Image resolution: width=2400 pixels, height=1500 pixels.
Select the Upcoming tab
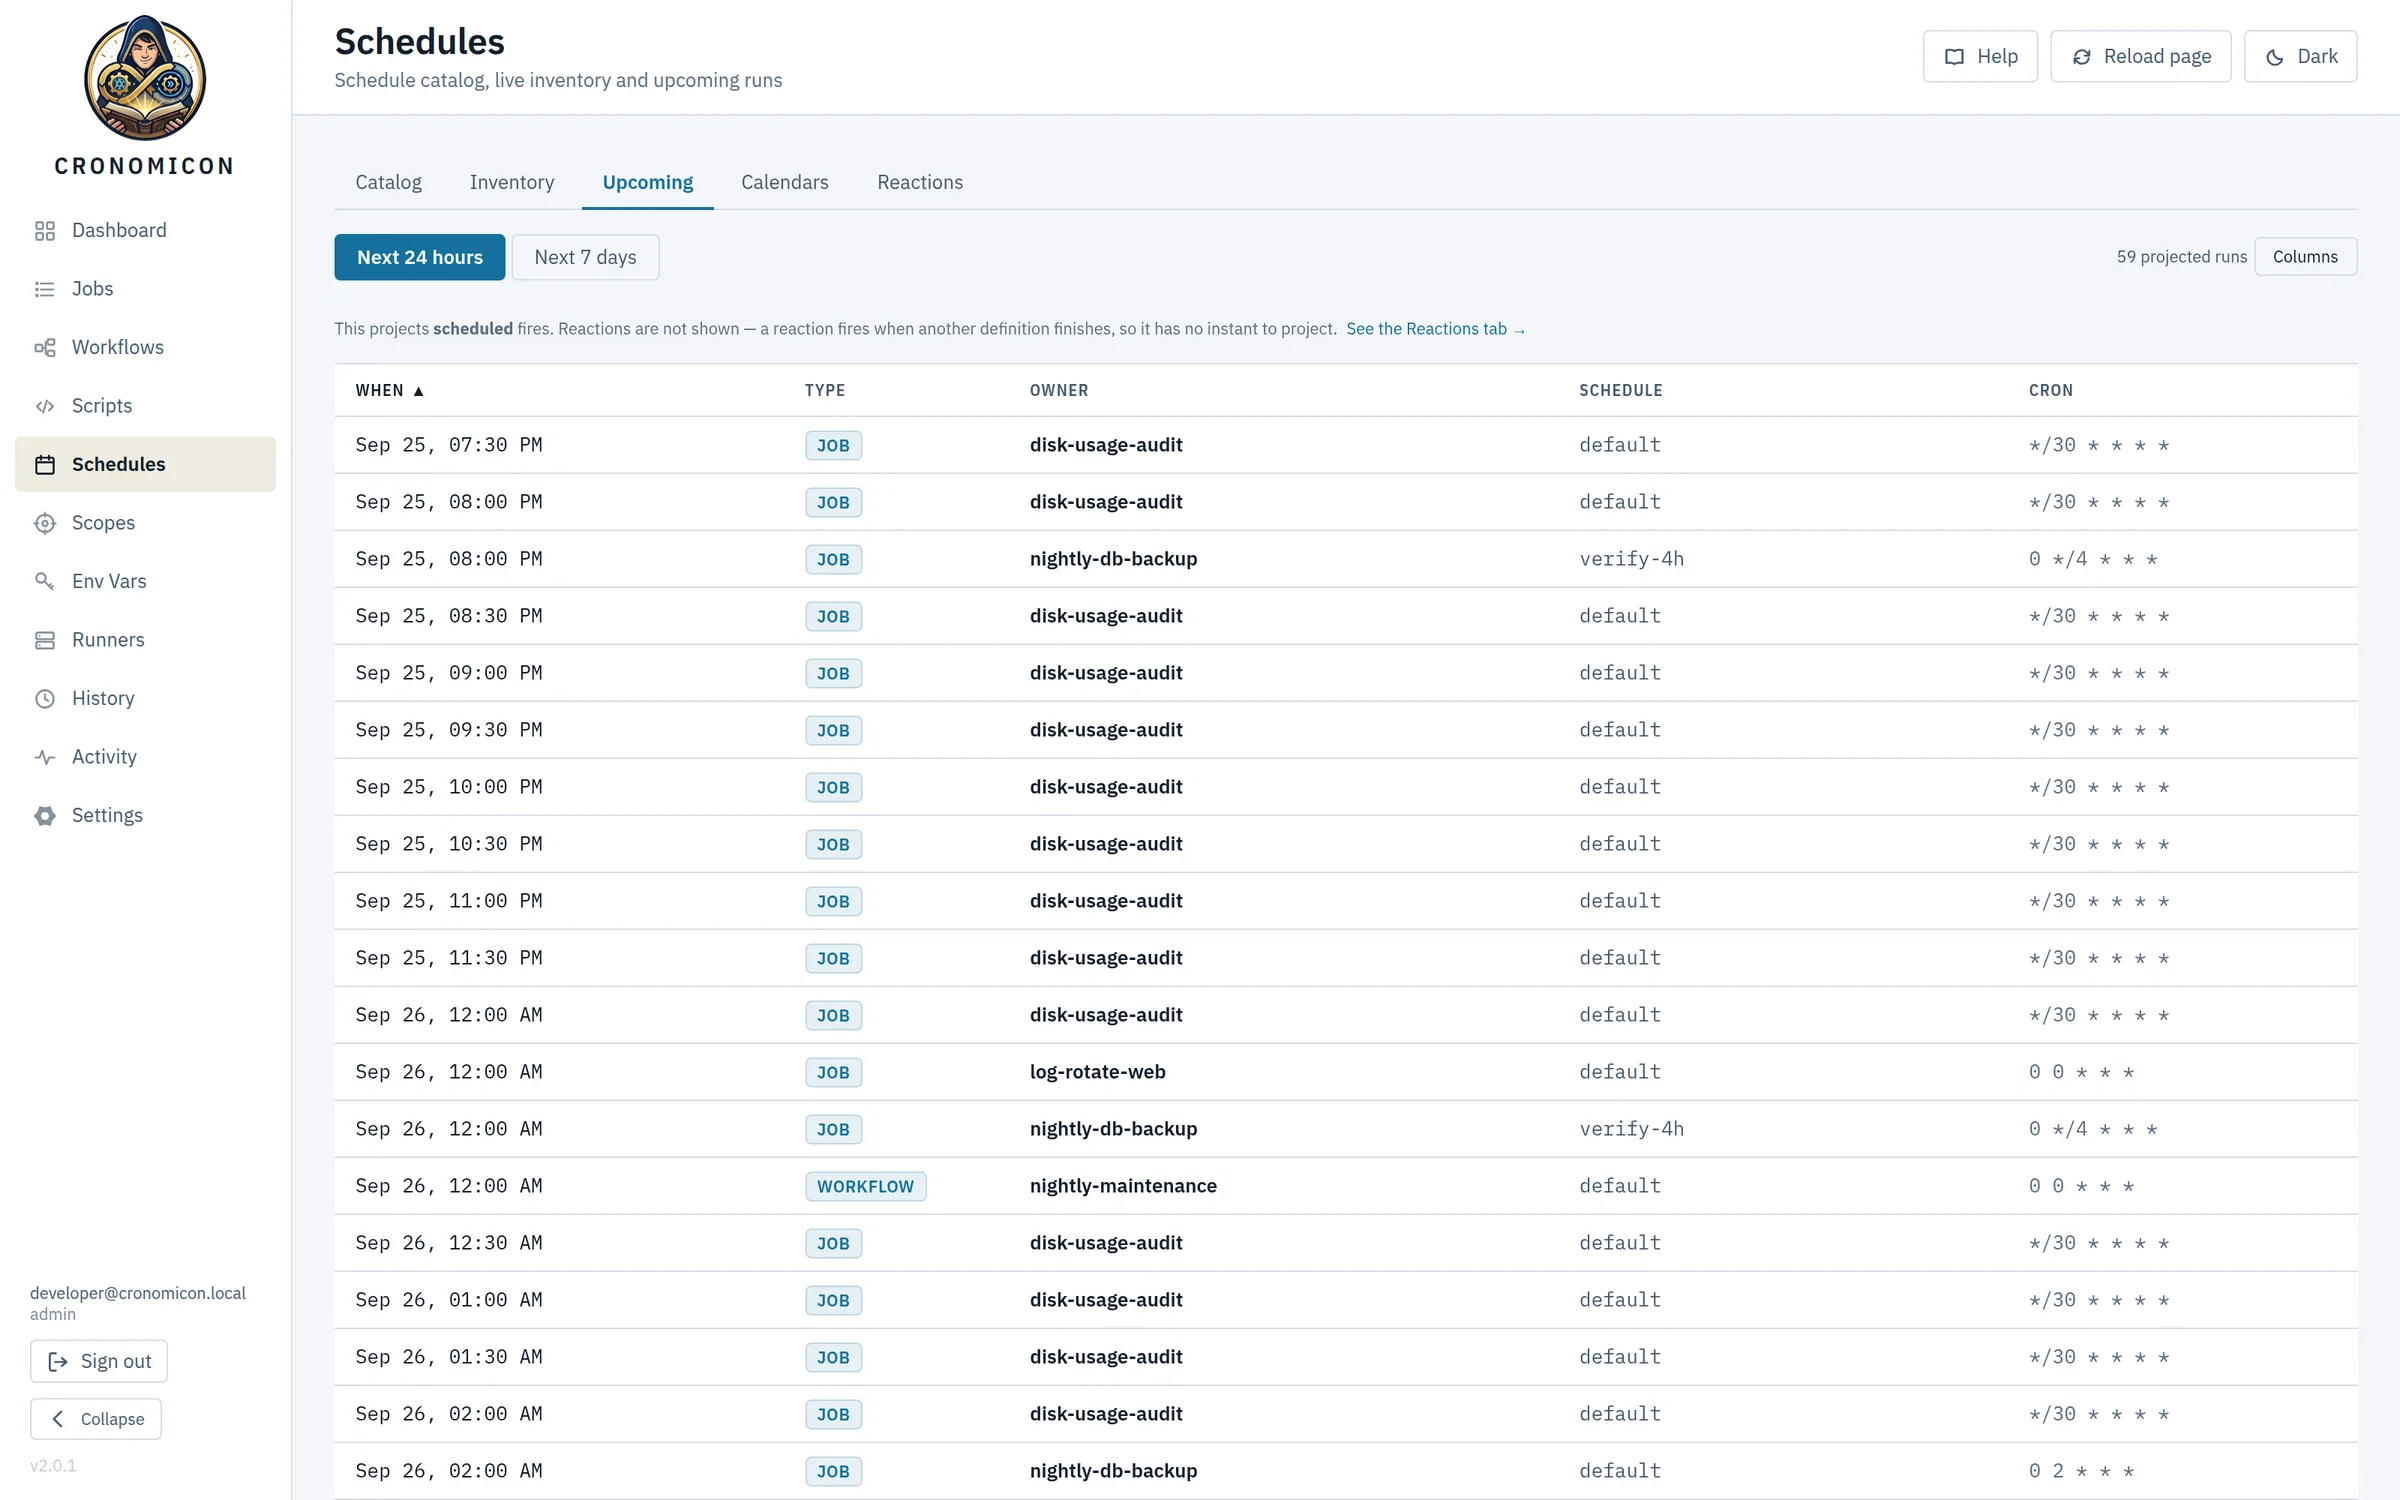tap(648, 182)
